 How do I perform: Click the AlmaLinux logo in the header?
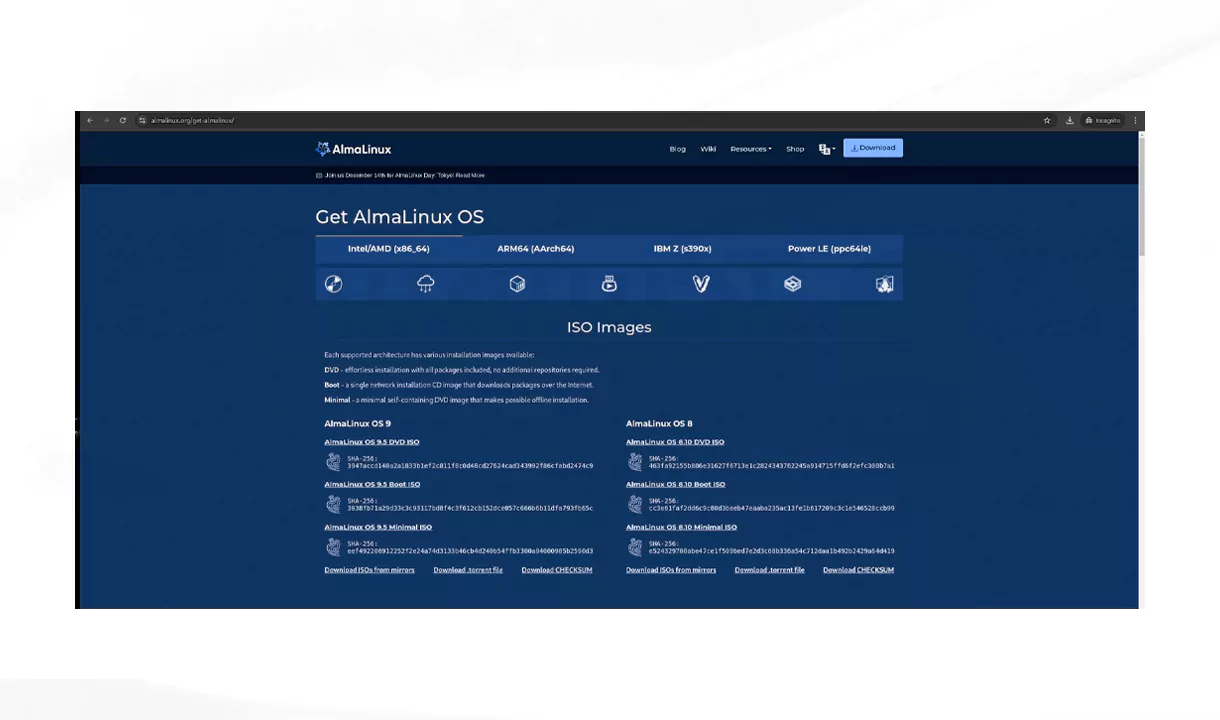click(353, 149)
